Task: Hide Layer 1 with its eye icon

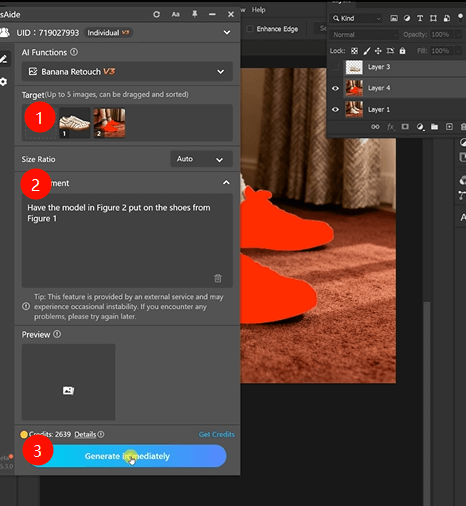Action: [335, 110]
